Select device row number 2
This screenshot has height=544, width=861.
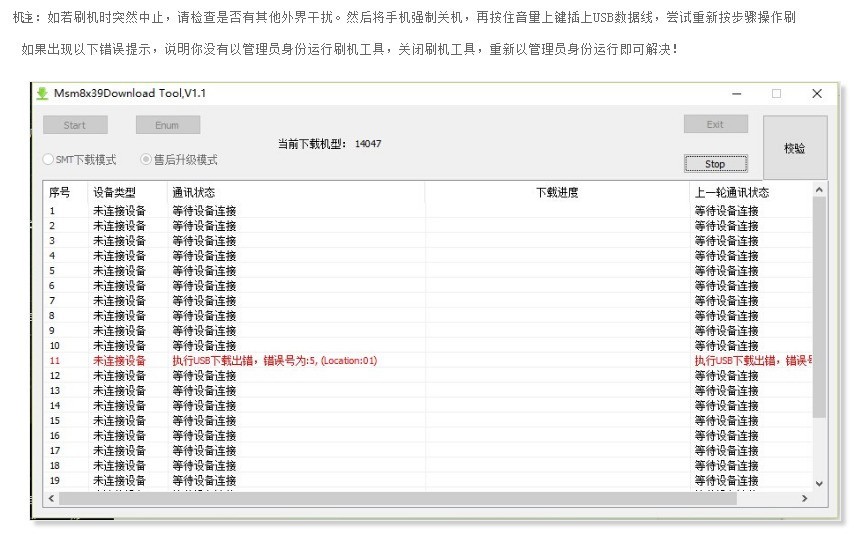click(428, 226)
